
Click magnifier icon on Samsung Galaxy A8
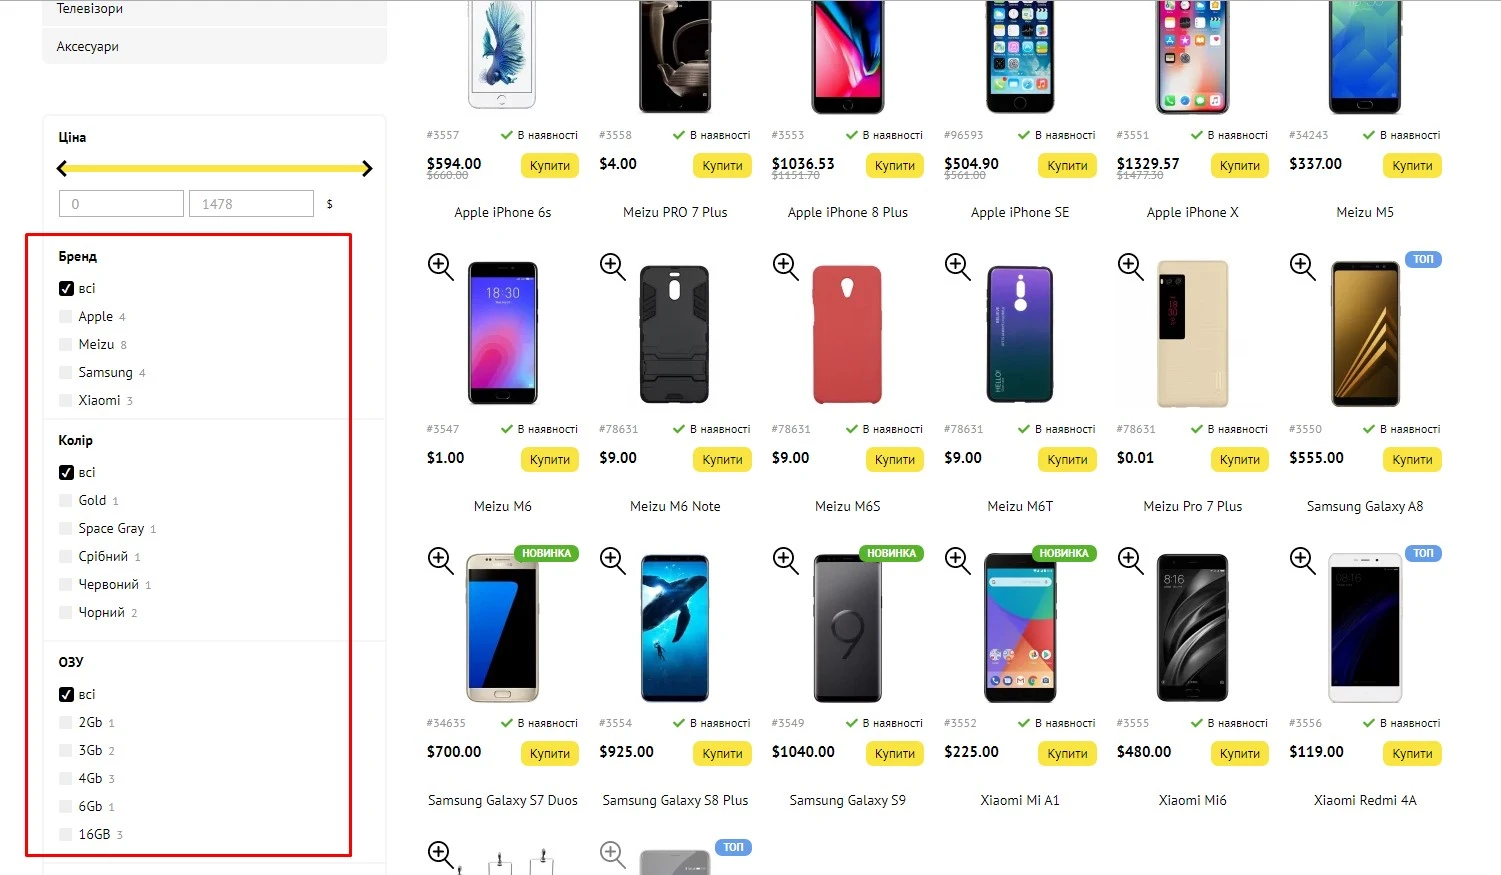pyautogui.click(x=1303, y=266)
